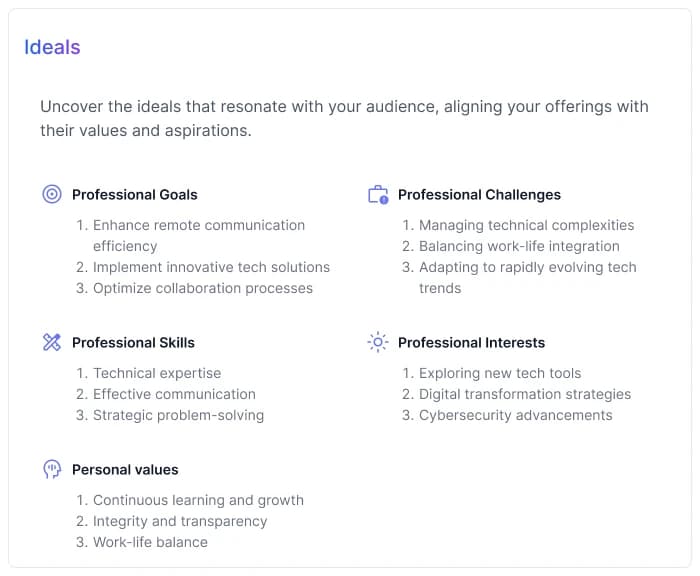This screenshot has width=700, height=576.
Task: Click the briefcase icon beside Professional Challenges
Action: tap(378, 195)
